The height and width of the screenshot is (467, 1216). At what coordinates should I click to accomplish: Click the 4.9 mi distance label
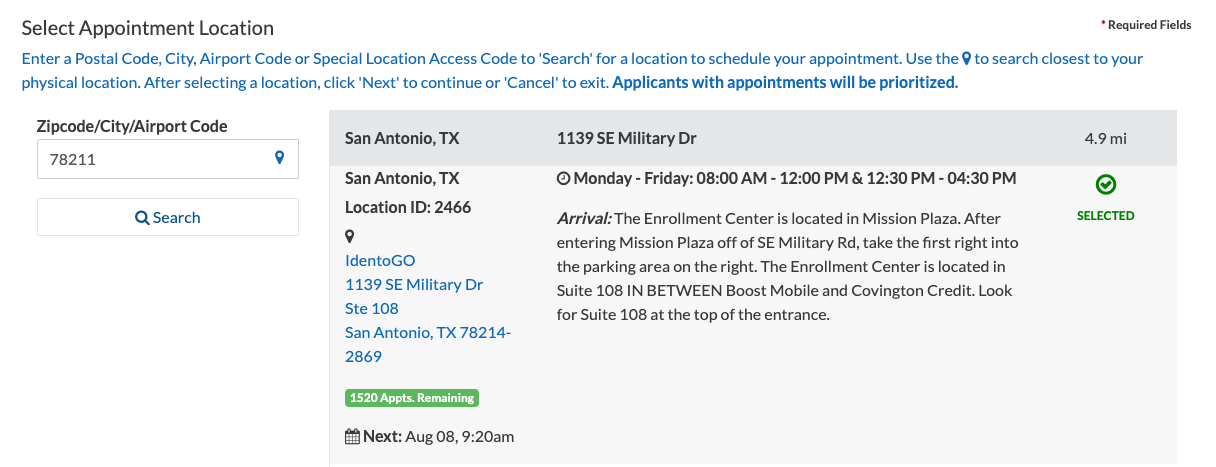[1106, 138]
